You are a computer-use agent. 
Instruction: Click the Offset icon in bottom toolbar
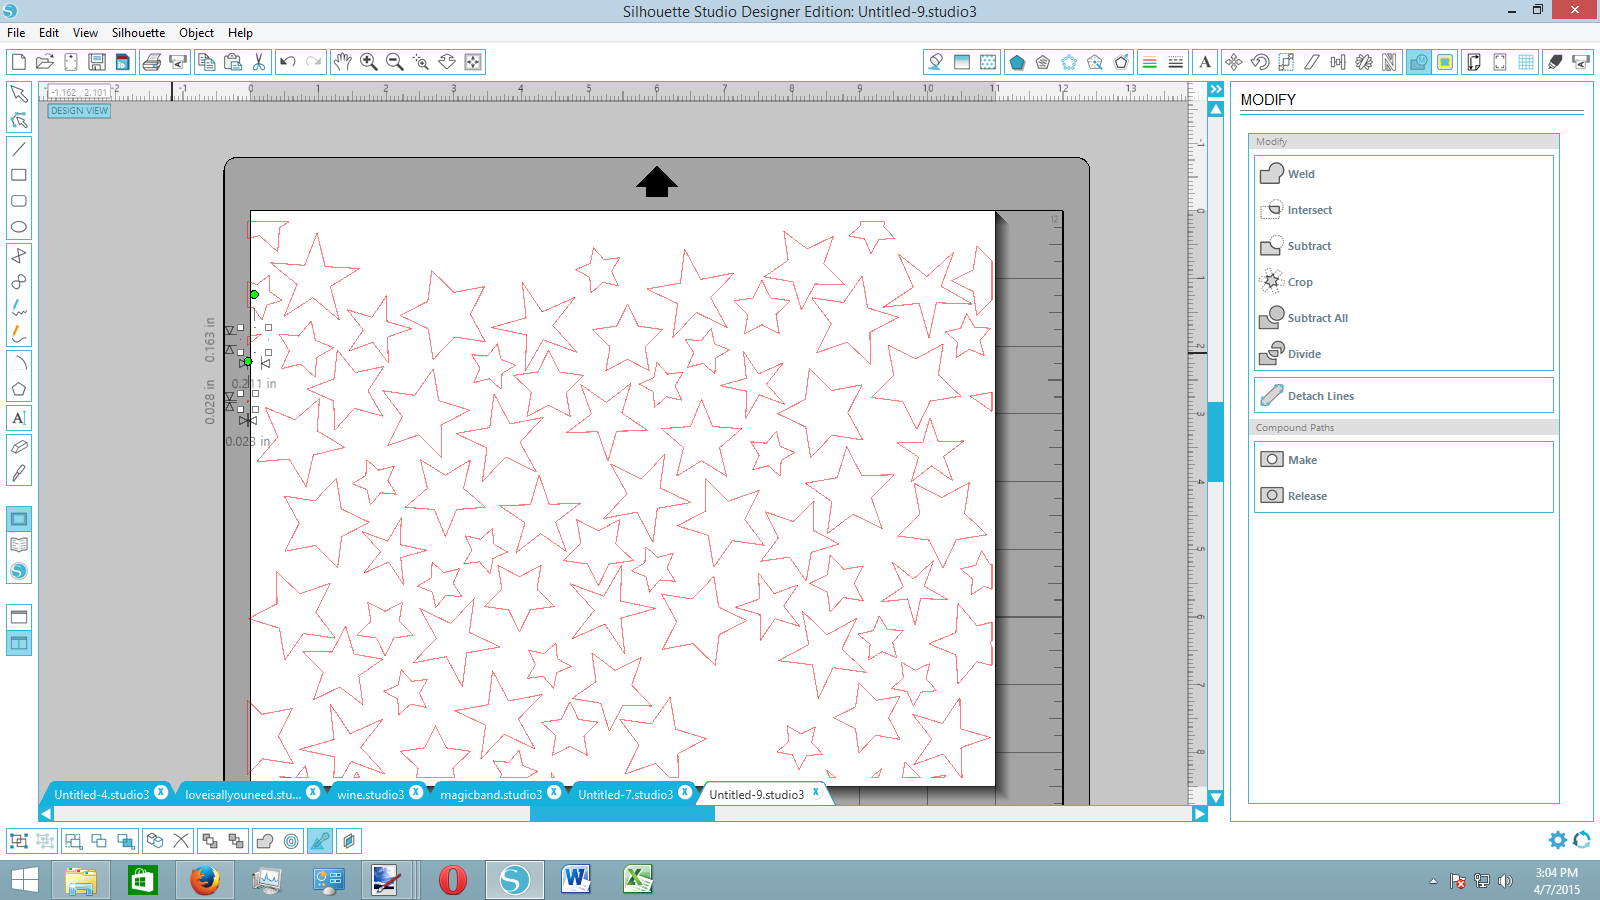[x=291, y=841]
